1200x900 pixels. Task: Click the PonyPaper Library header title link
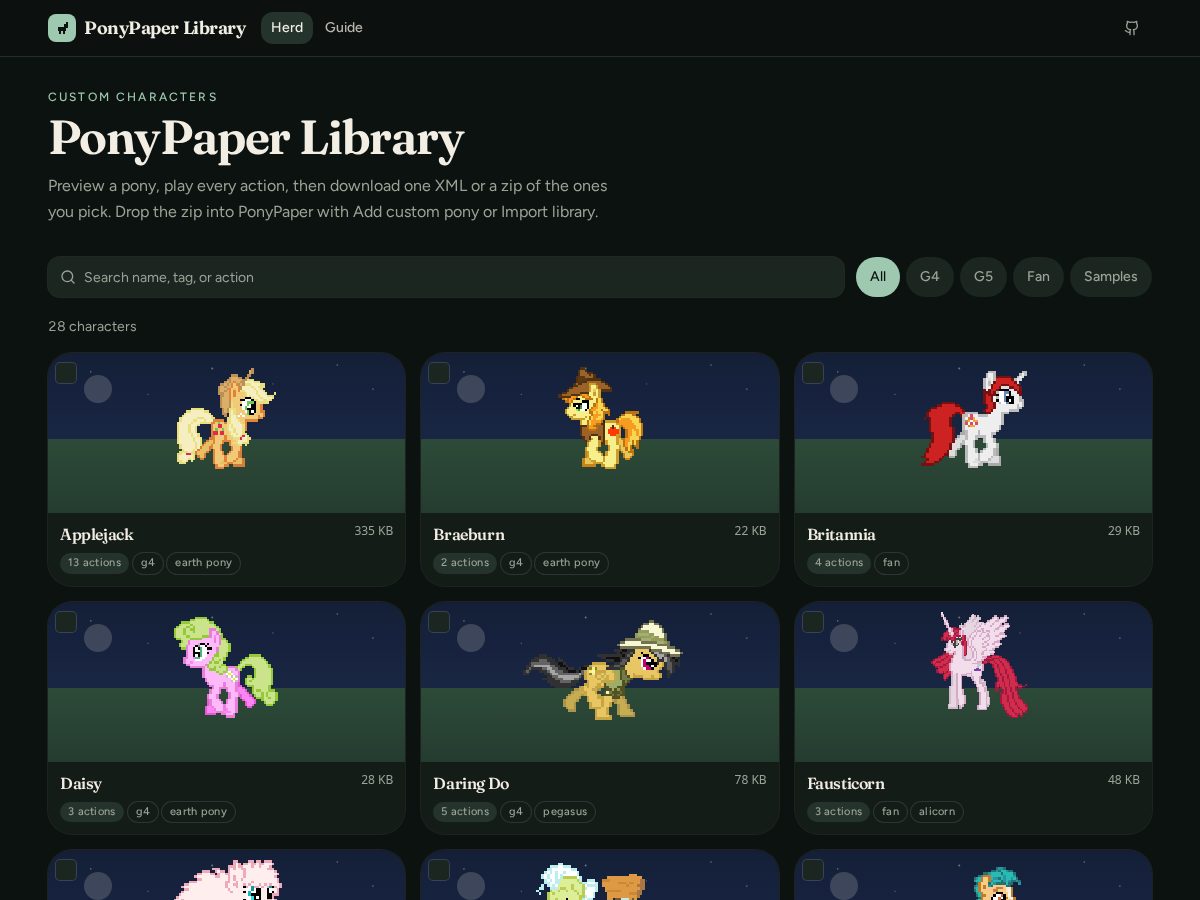coord(165,28)
